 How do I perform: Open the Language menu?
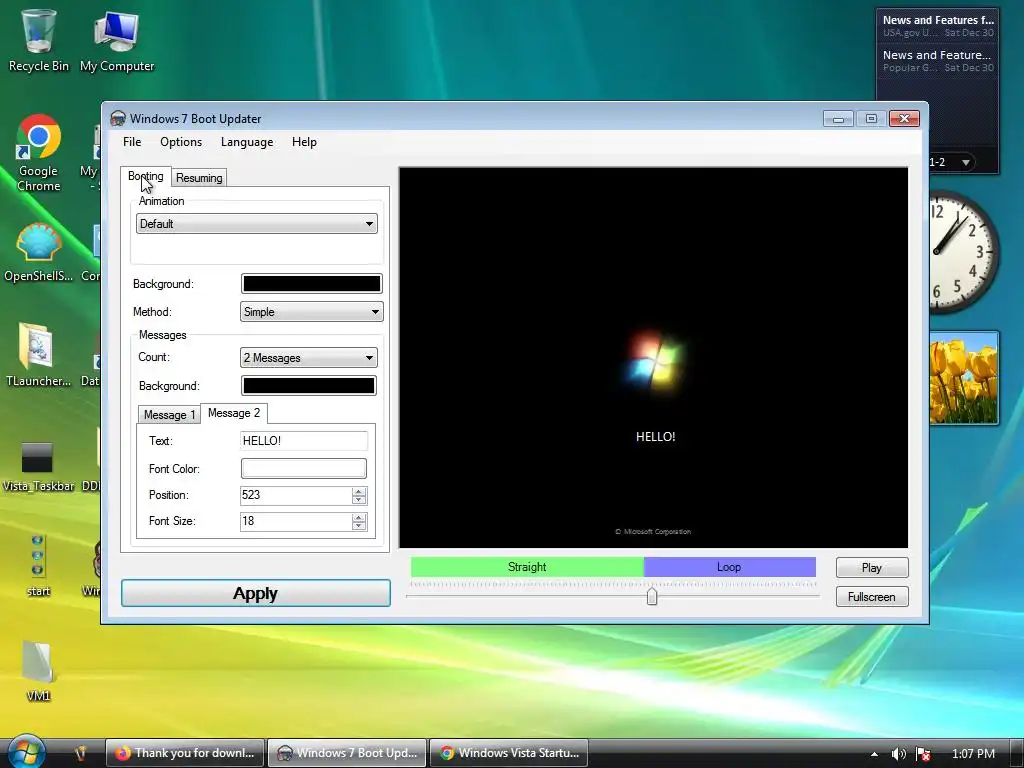click(x=247, y=142)
